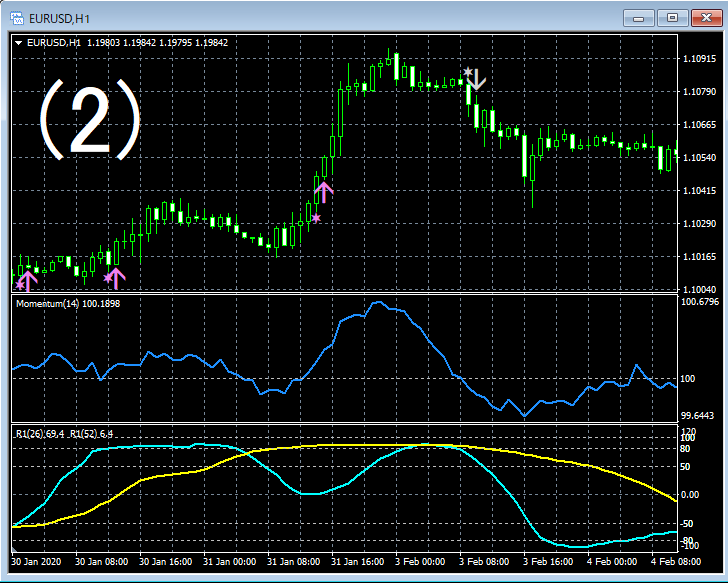Select the pink up arrow near 30 Jan 08:00
Screen dimensions: 728x583
point(116,278)
